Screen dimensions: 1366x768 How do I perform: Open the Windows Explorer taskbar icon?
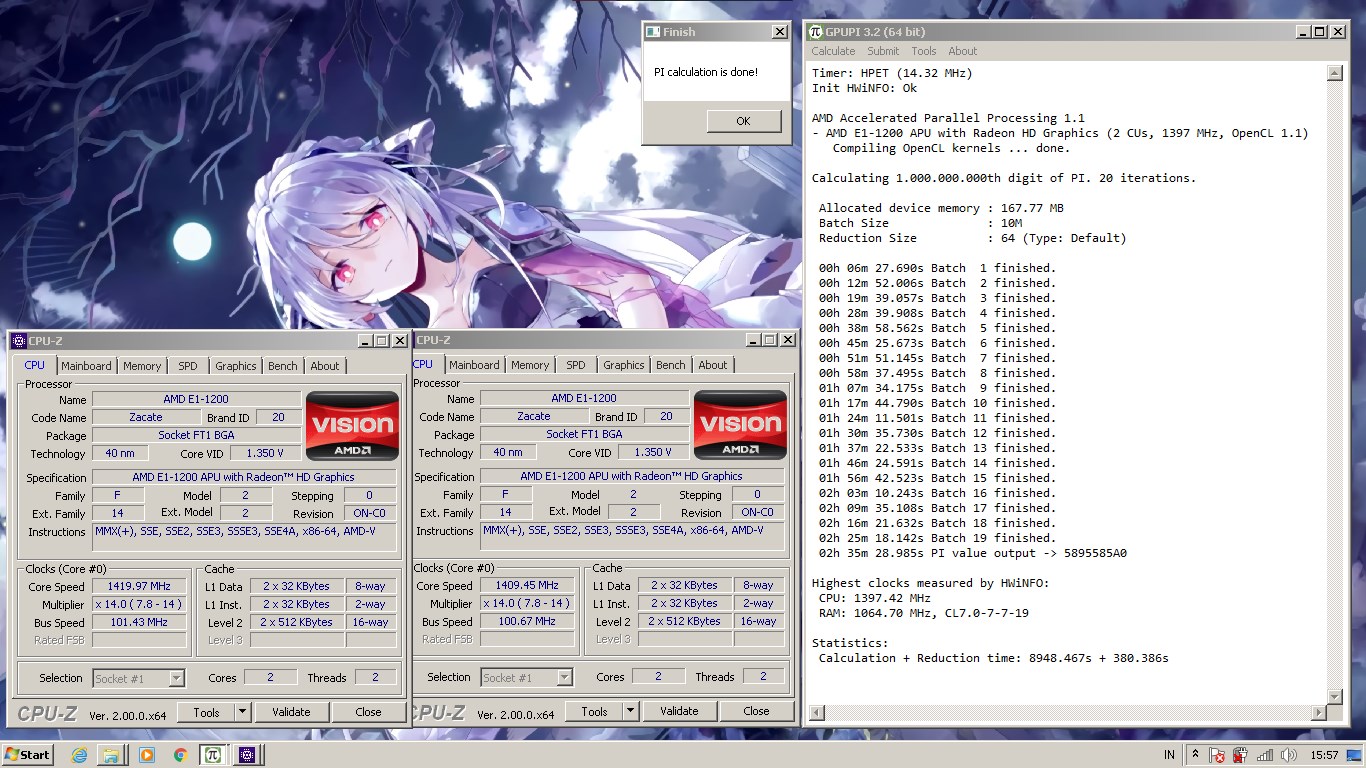[x=111, y=755]
